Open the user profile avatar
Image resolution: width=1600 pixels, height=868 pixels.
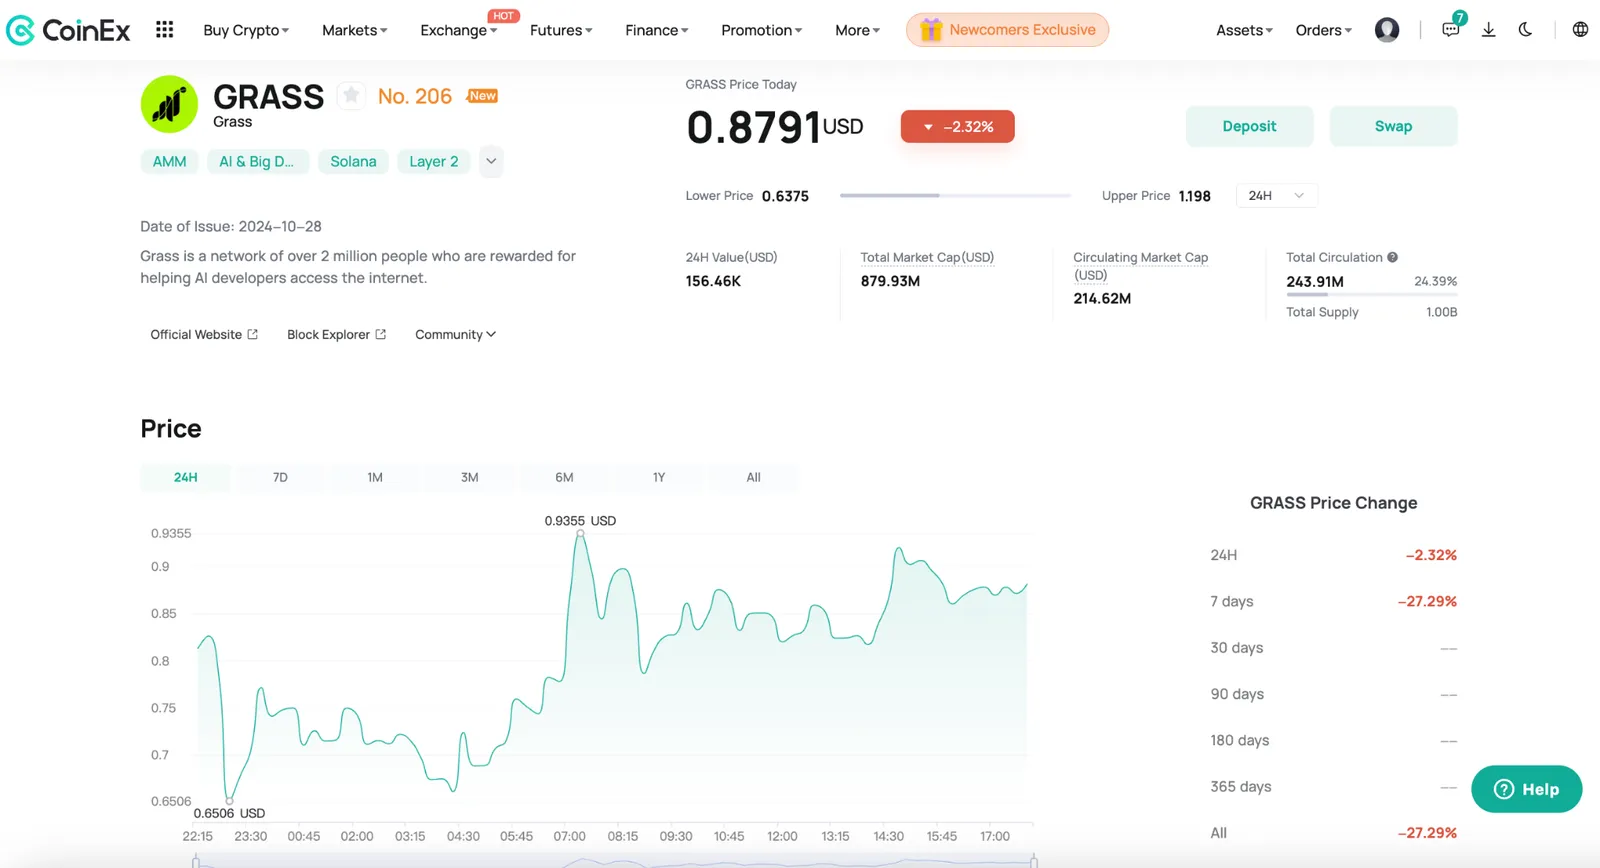pyautogui.click(x=1387, y=30)
